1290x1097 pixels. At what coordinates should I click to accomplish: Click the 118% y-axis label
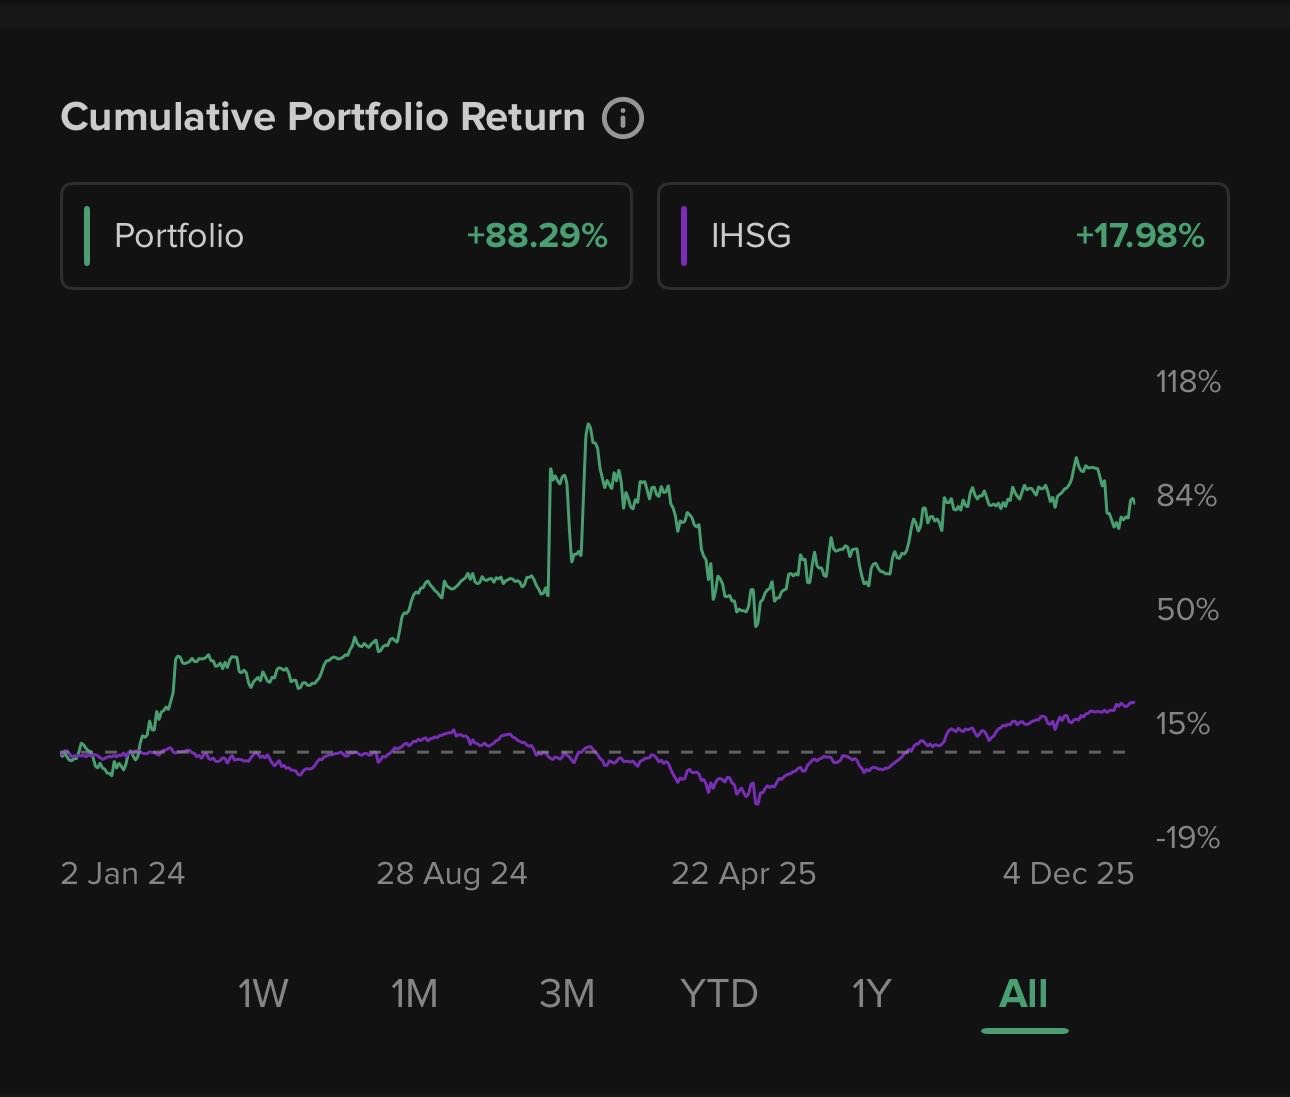pyautogui.click(x=1188, y=382)
